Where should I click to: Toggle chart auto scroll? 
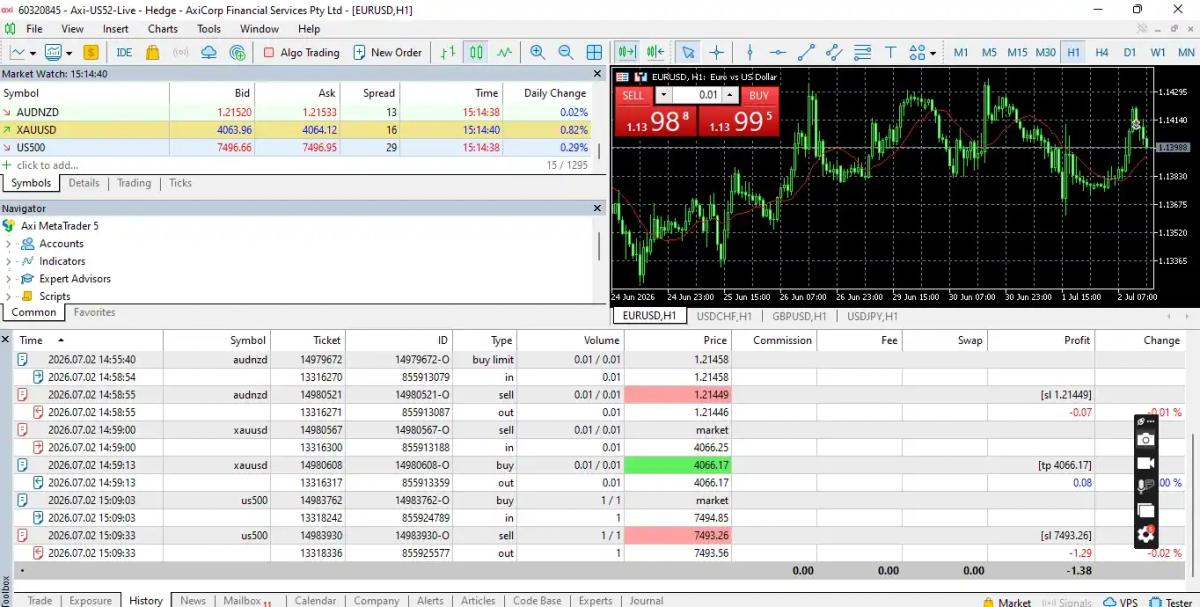(x=628, y=52)
